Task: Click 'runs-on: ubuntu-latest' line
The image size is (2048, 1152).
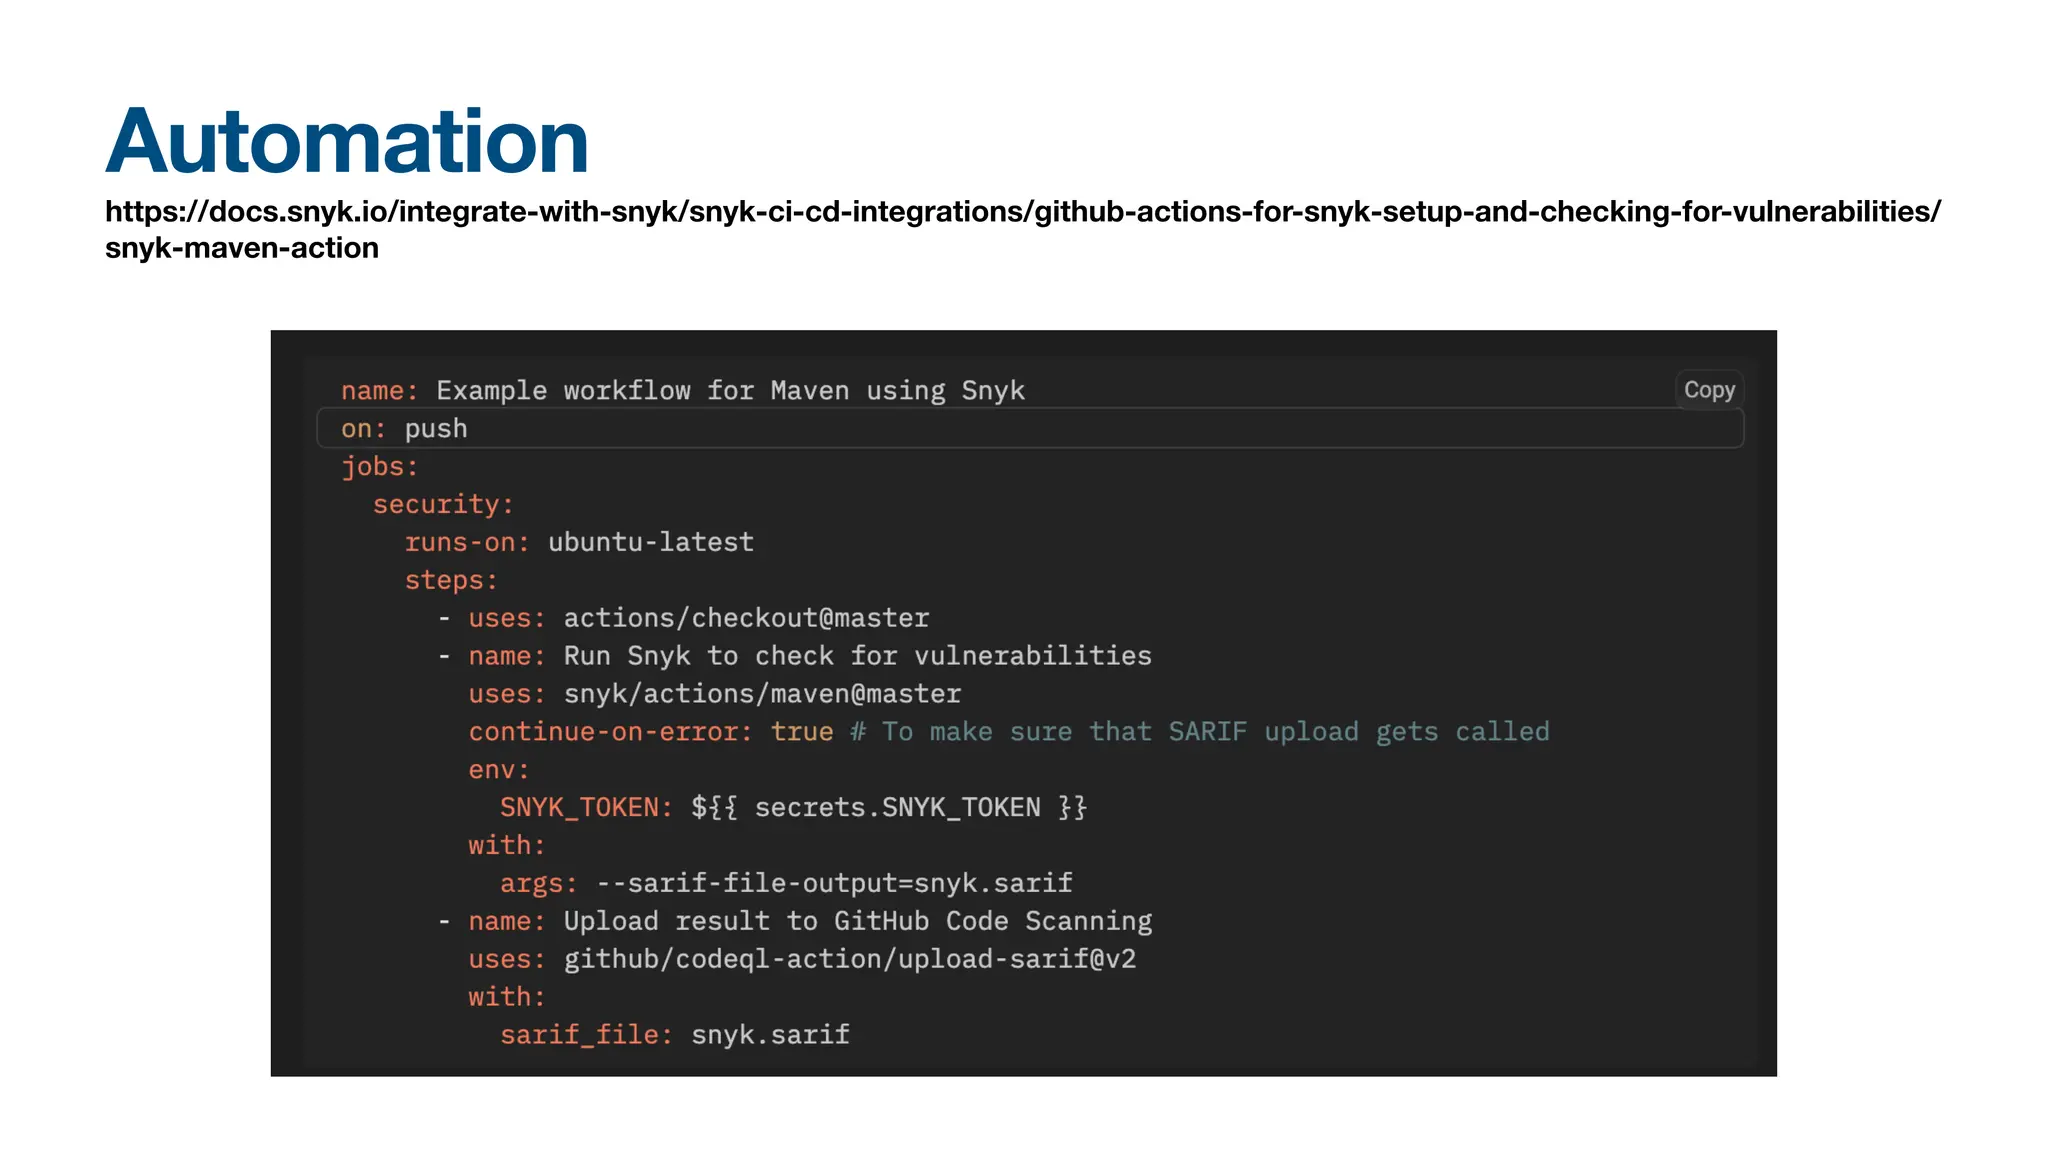Action: 579,543
